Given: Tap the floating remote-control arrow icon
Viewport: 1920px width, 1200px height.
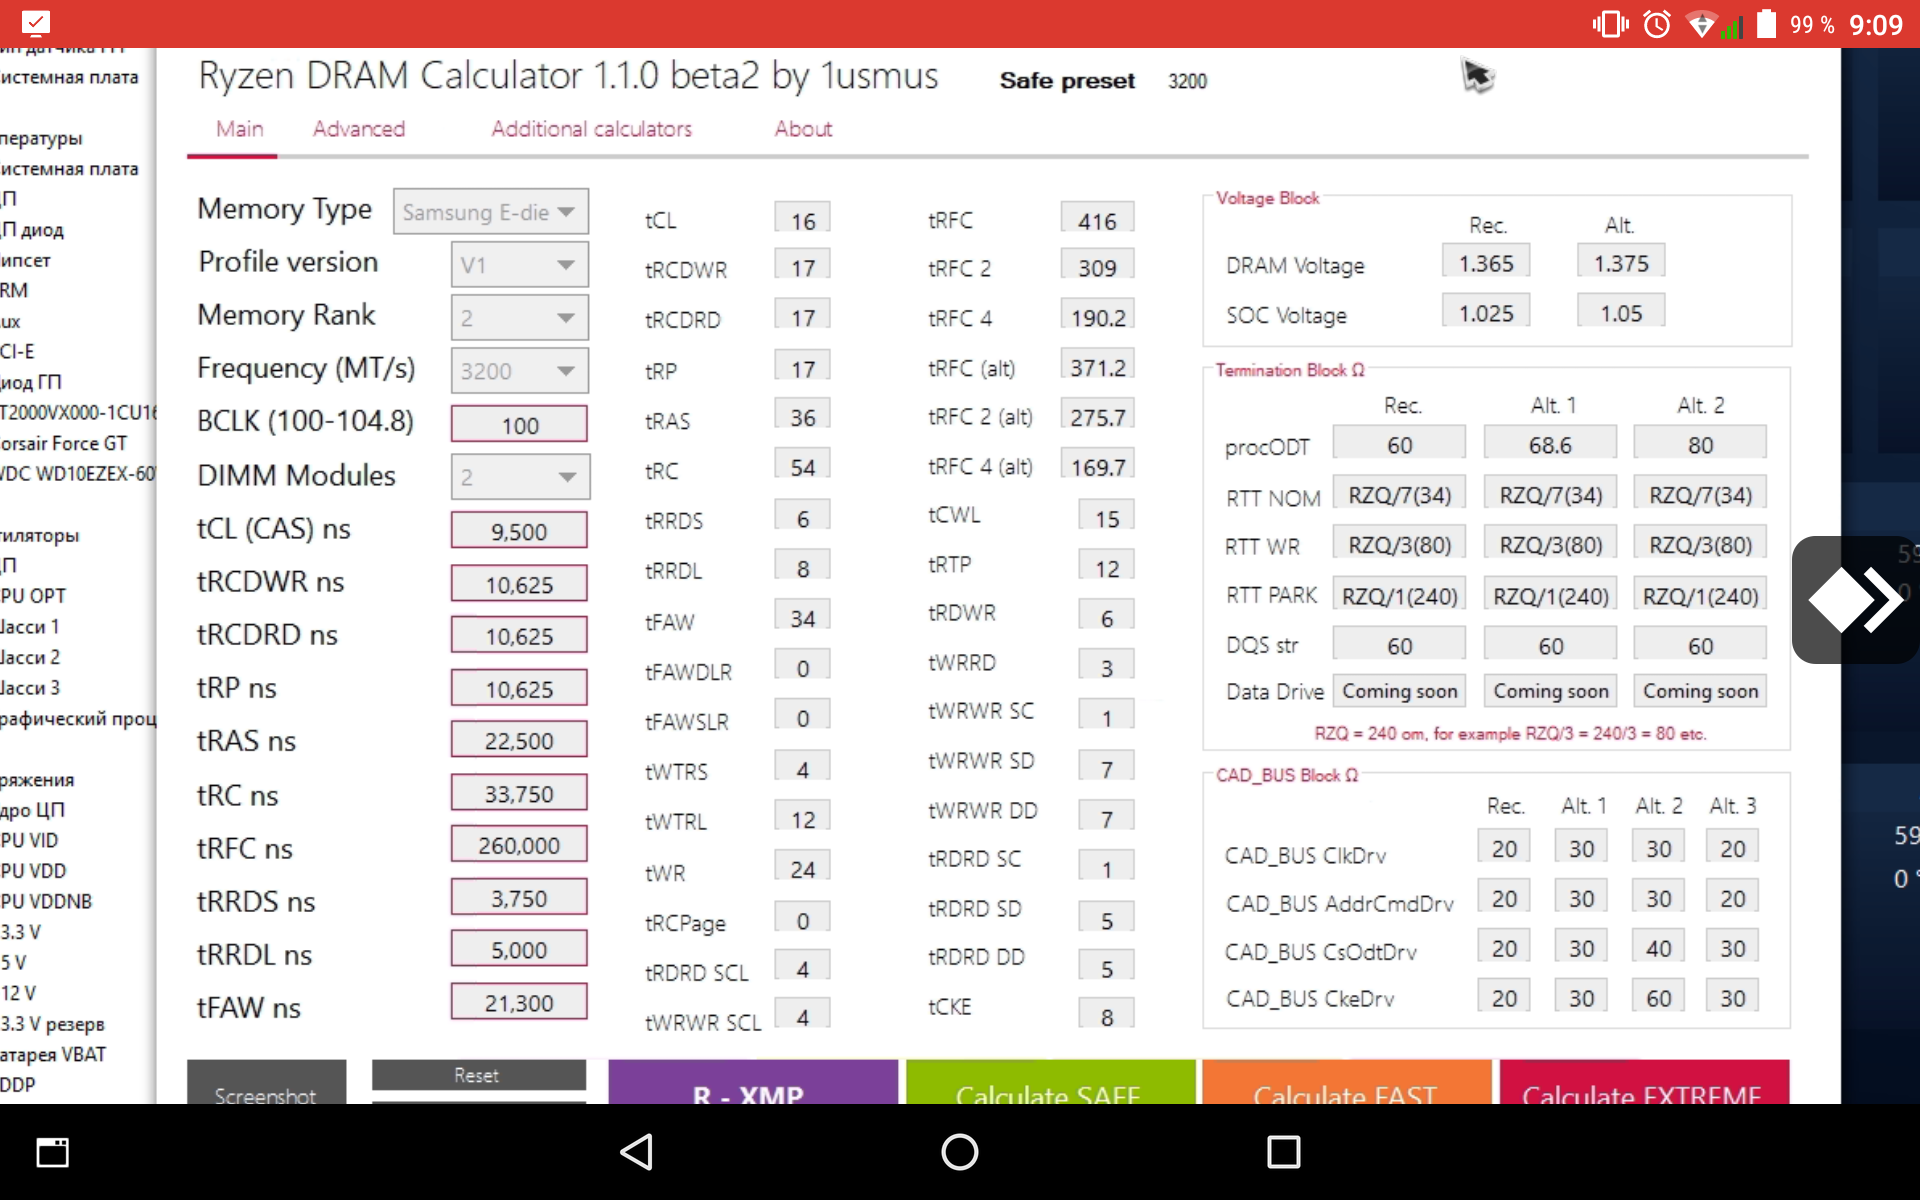Looking at the screenshot, I should click(x=1855, y=600).
